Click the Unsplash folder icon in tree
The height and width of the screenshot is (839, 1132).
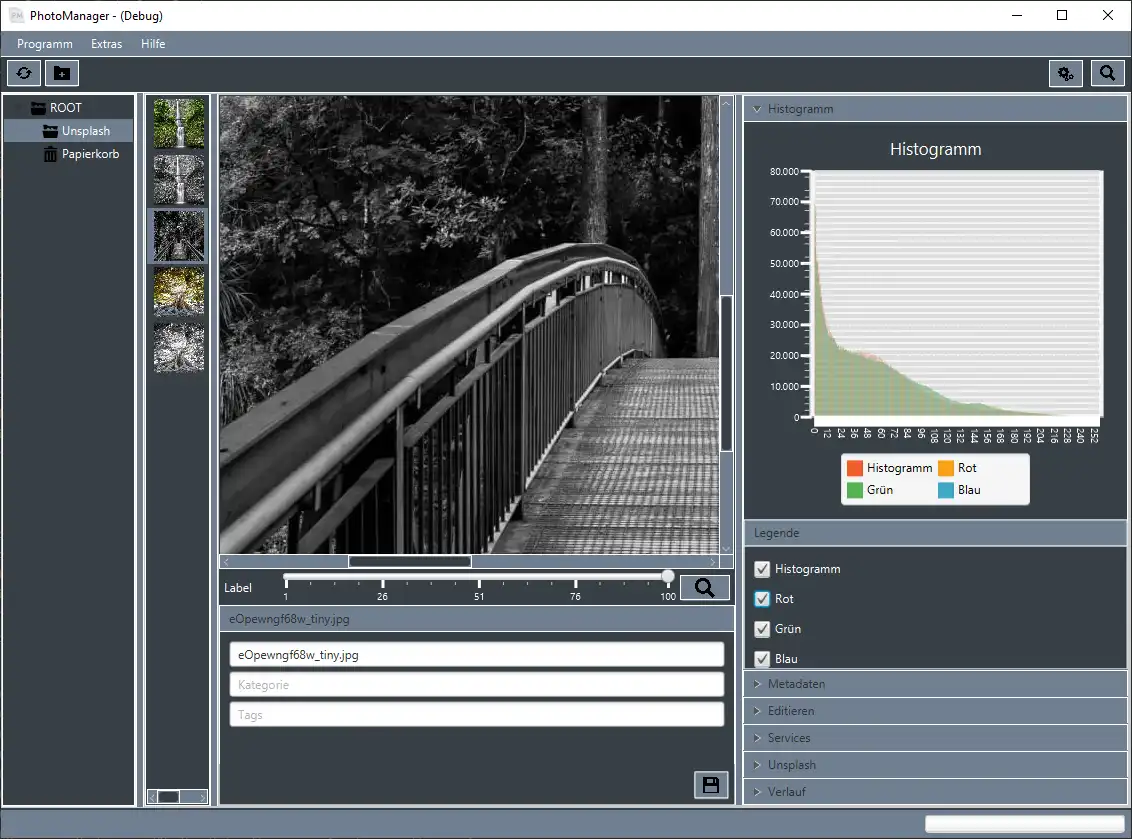click(x=50, y=131)
